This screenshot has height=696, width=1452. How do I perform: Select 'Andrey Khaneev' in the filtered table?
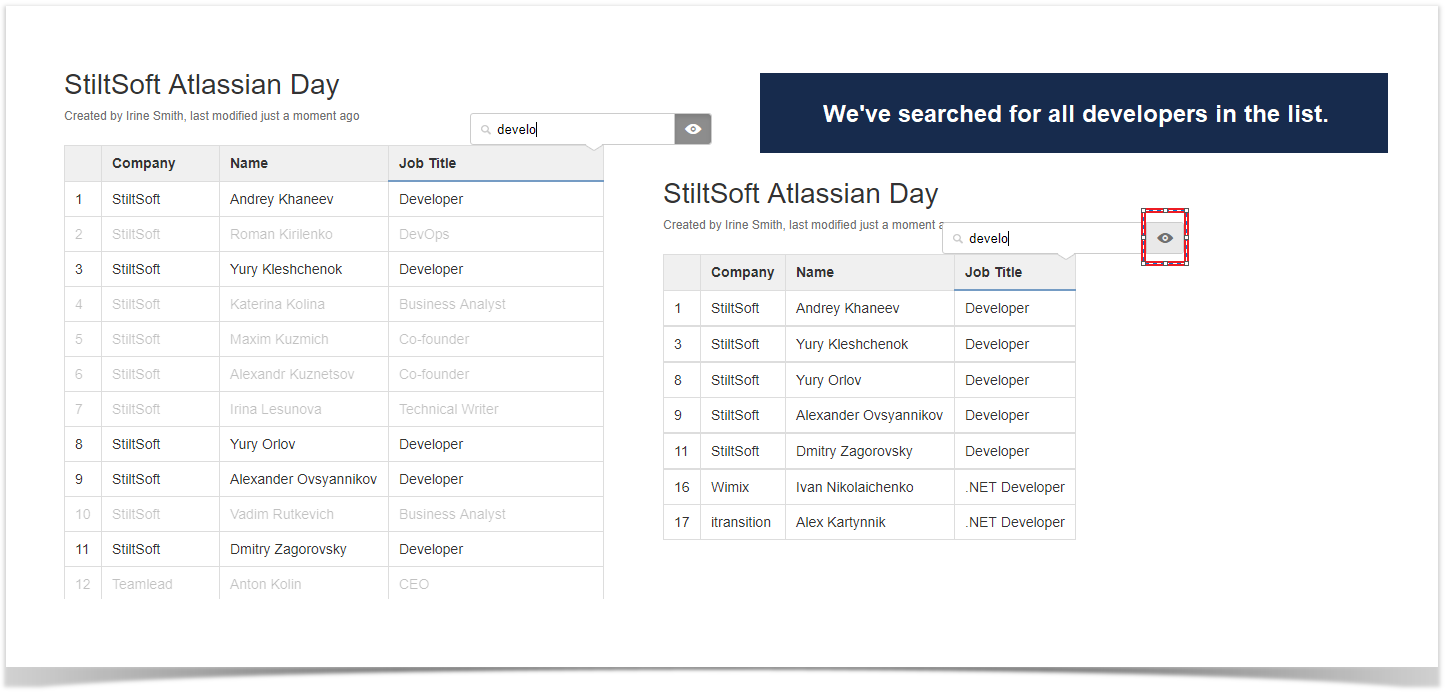tap(870, 308)
